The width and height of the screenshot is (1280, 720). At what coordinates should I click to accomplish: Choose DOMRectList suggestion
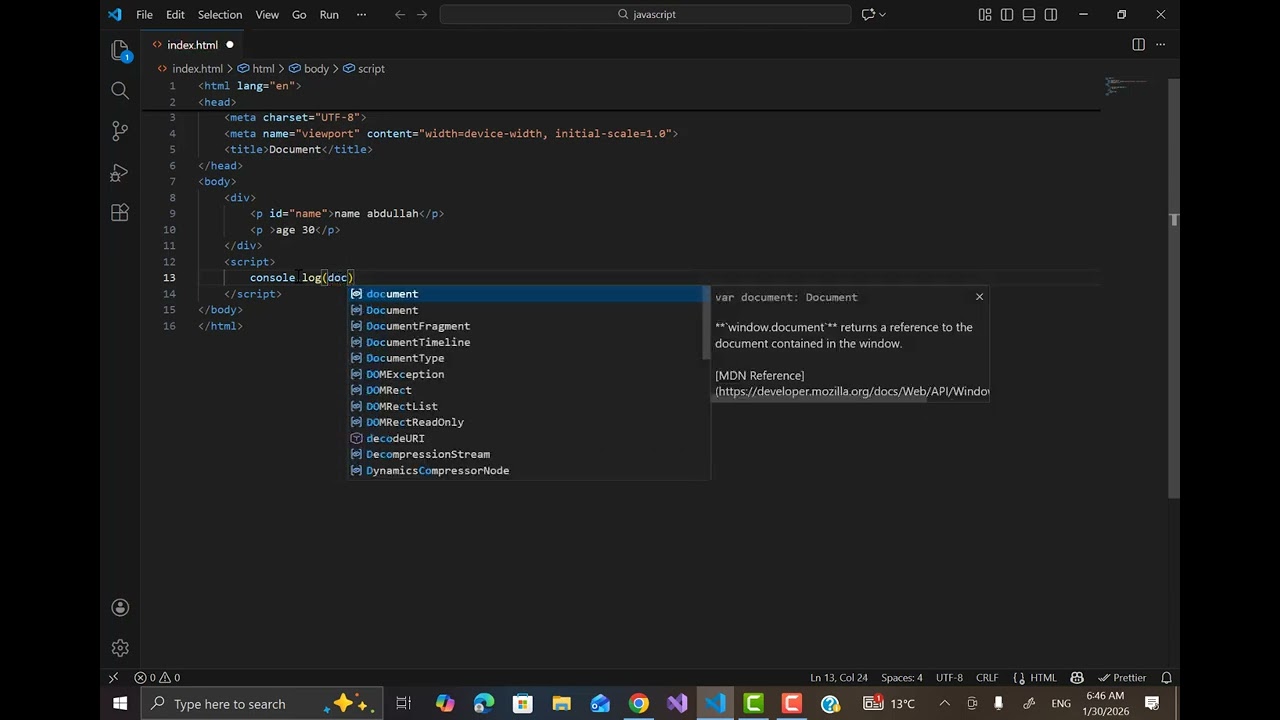pyautogui.click(x=527, y=406)
